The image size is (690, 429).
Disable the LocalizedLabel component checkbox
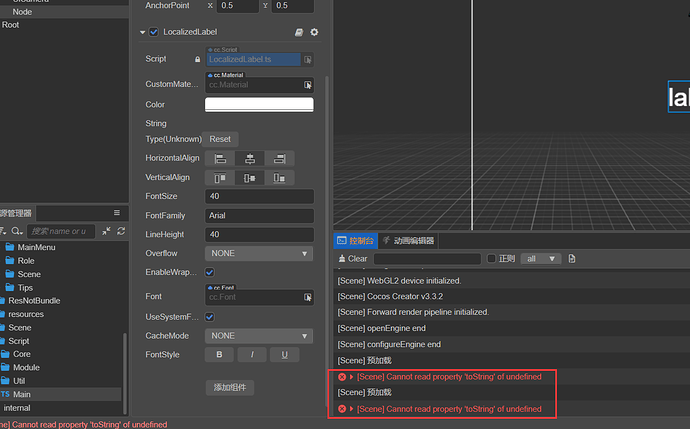pos(154,32)
